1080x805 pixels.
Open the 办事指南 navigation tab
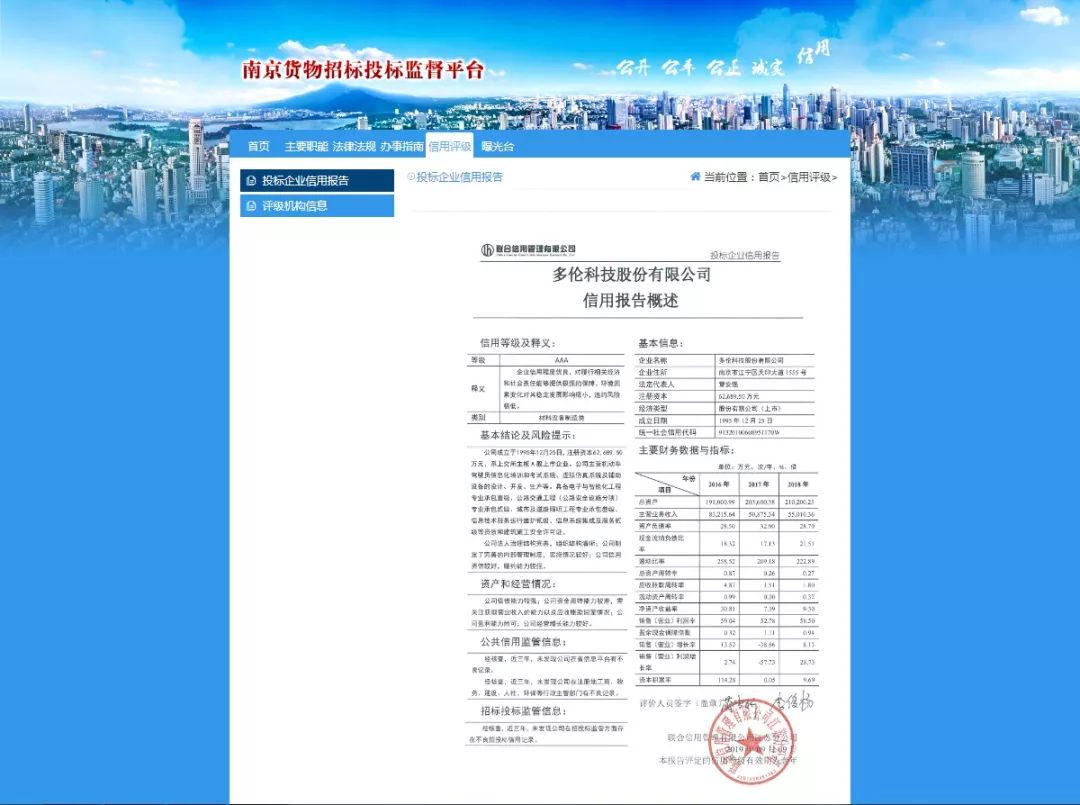pyautogui.click(x=402, y=146)
